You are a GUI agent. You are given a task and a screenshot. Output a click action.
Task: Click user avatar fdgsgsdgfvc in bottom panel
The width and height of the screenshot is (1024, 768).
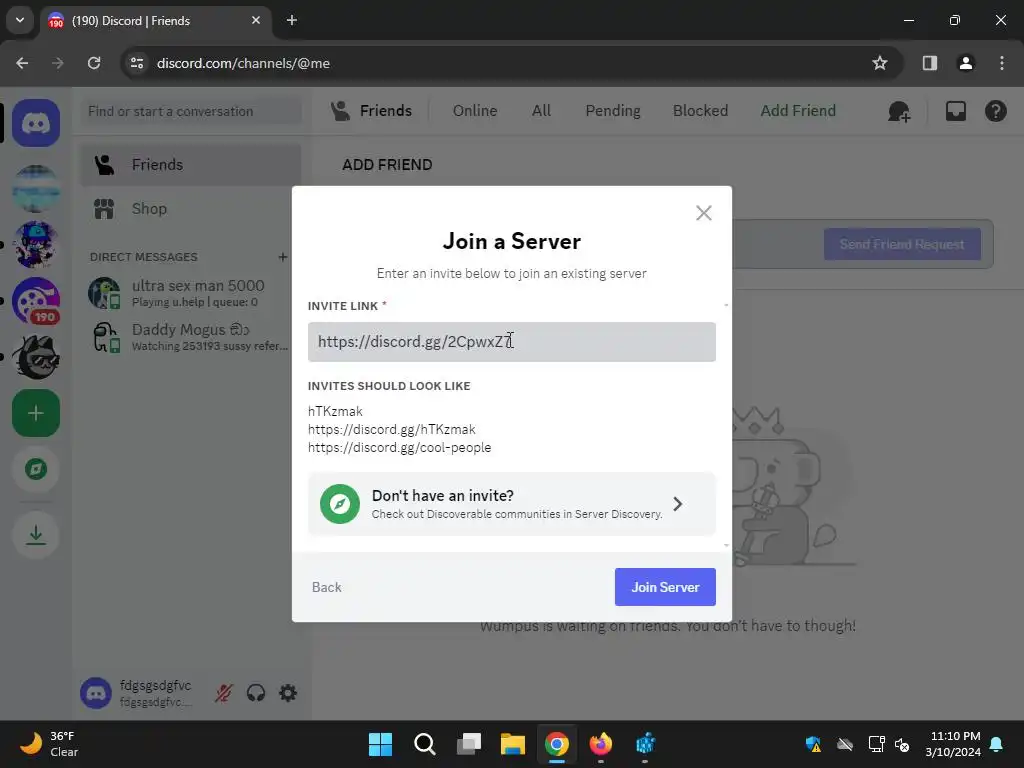pyautogui.click(x=96, y=693)
